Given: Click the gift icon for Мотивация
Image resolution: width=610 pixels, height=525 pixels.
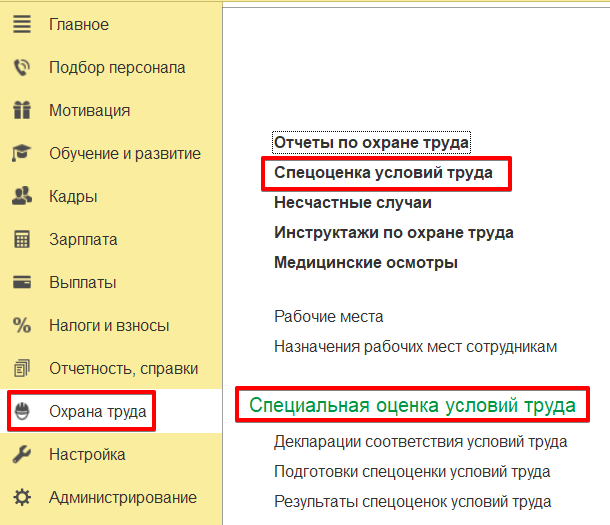Looking at the screenshot, I should [x=22, y=110].
